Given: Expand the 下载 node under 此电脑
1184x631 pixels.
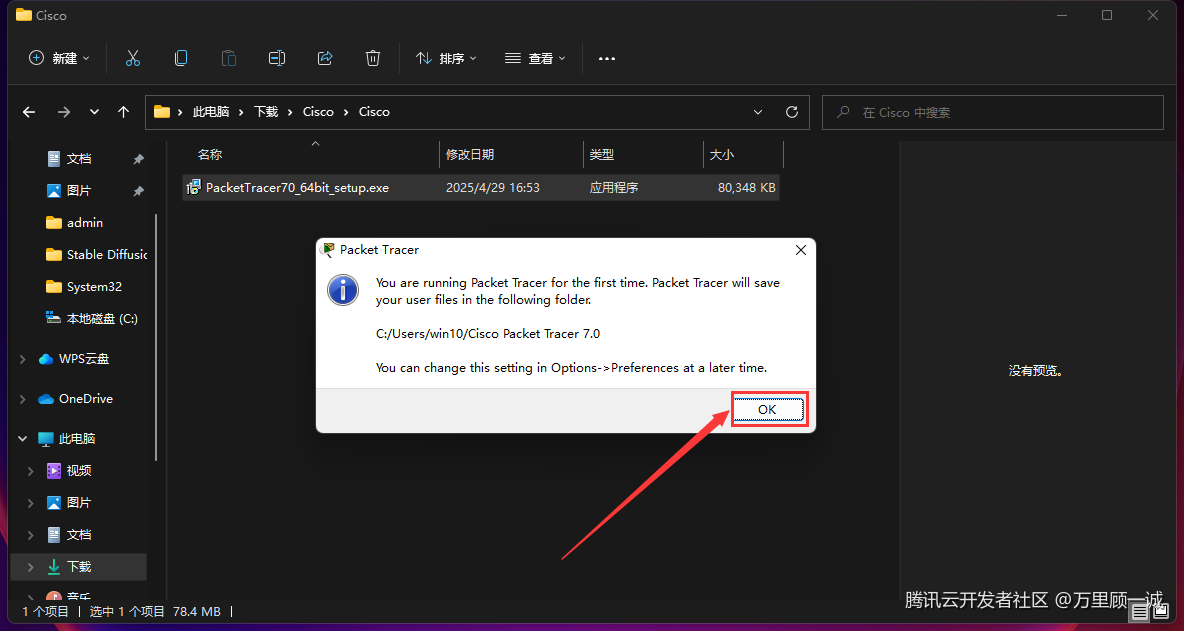Looking at the screenshot, I should pos(31,567).
